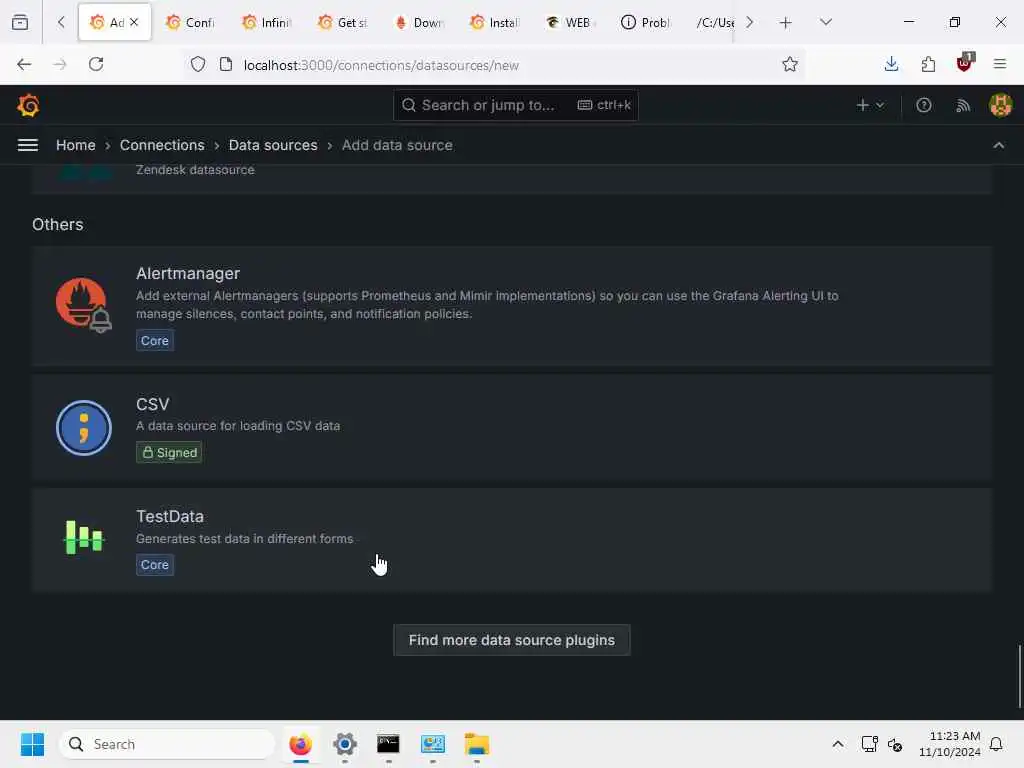Screen dimensions: 1024x768
Task: Open the terminal from the taskbar
Action: [388, 744]
